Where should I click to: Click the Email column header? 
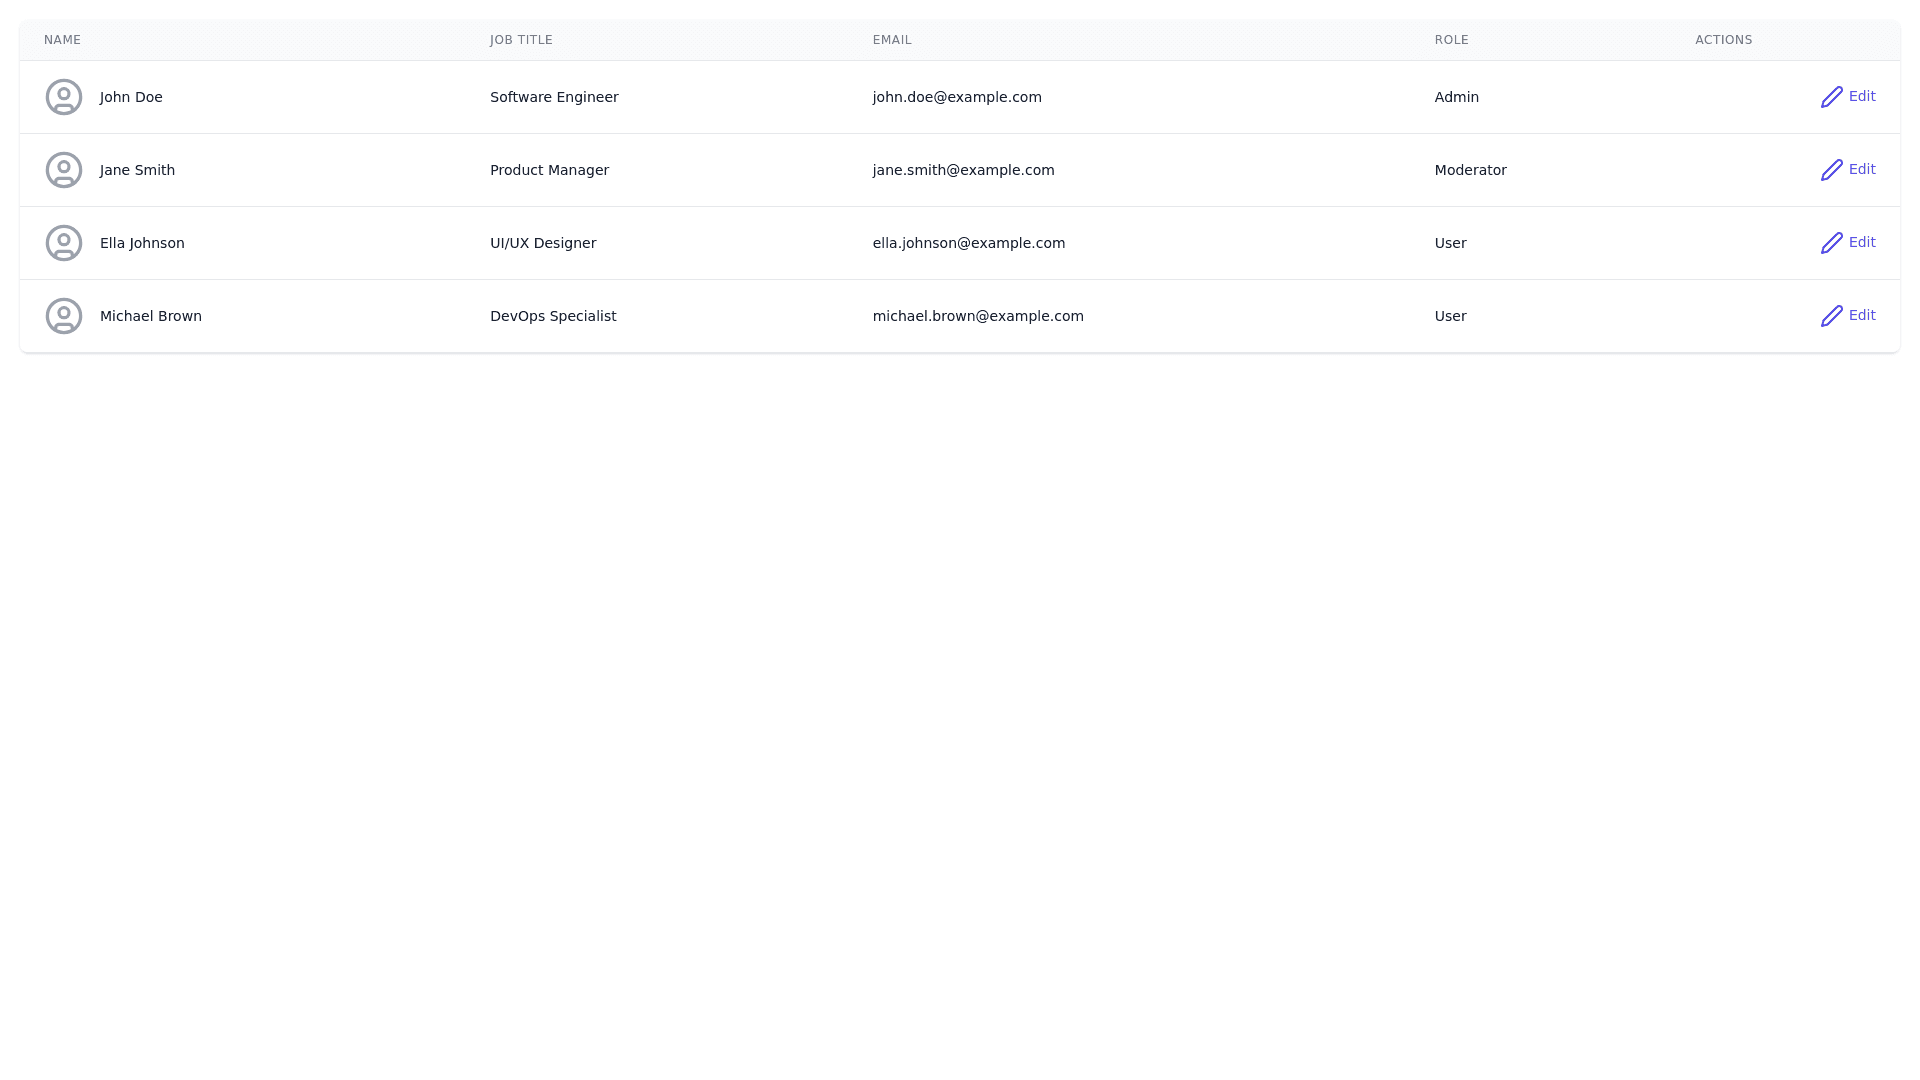pos(892,40)
